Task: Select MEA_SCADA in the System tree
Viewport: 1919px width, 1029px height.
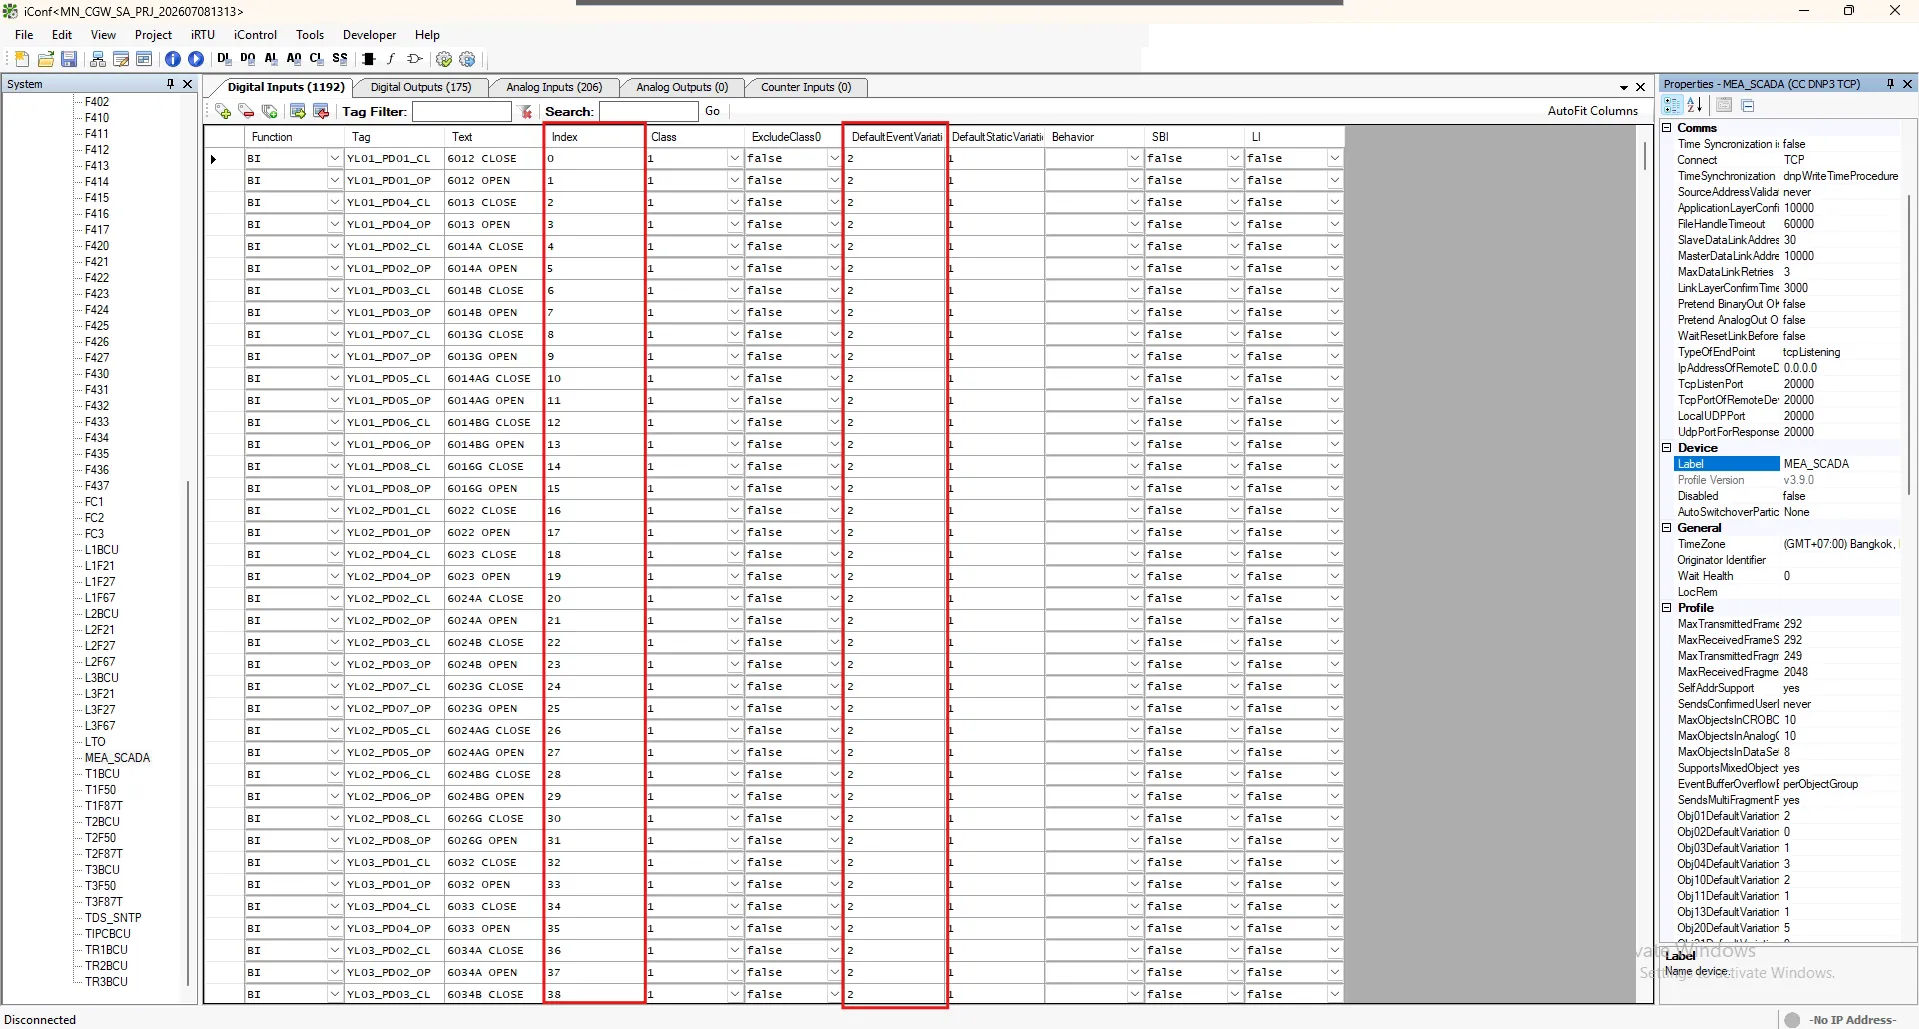Action: coord(117,758)
